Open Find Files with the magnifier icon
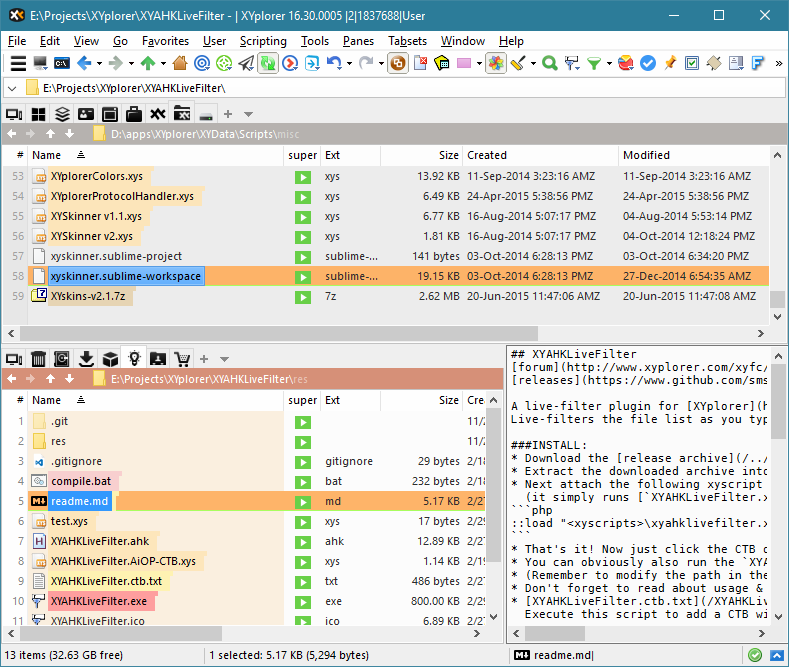 click(549, 63)
